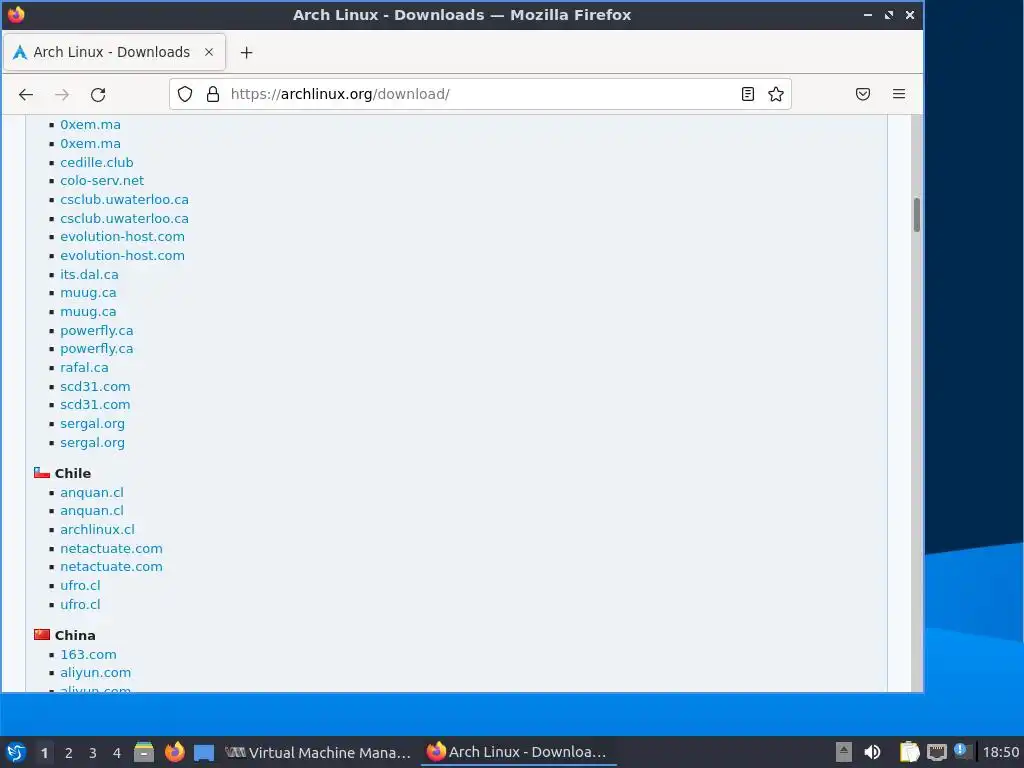The image size is (1024, 768).
Task: Click the China country heading
Action: (75, 635)
